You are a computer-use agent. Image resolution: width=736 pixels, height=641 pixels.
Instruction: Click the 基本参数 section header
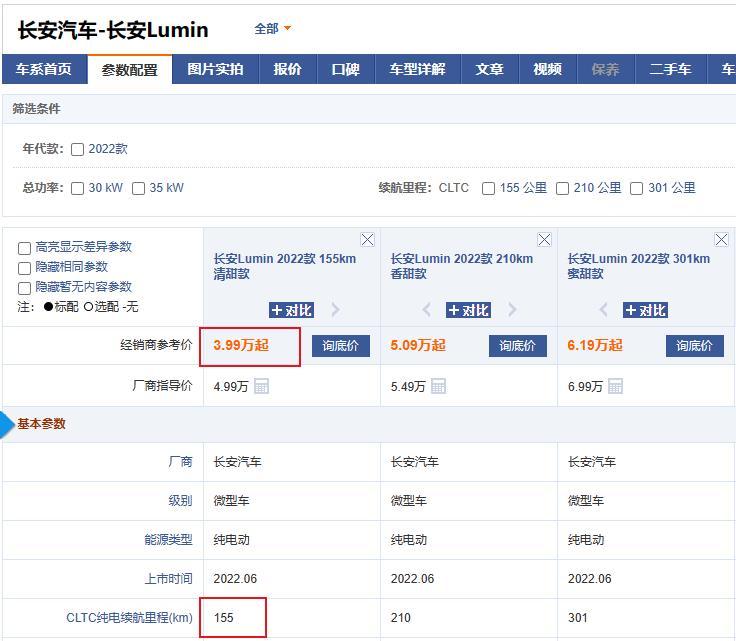click(41, 424)
